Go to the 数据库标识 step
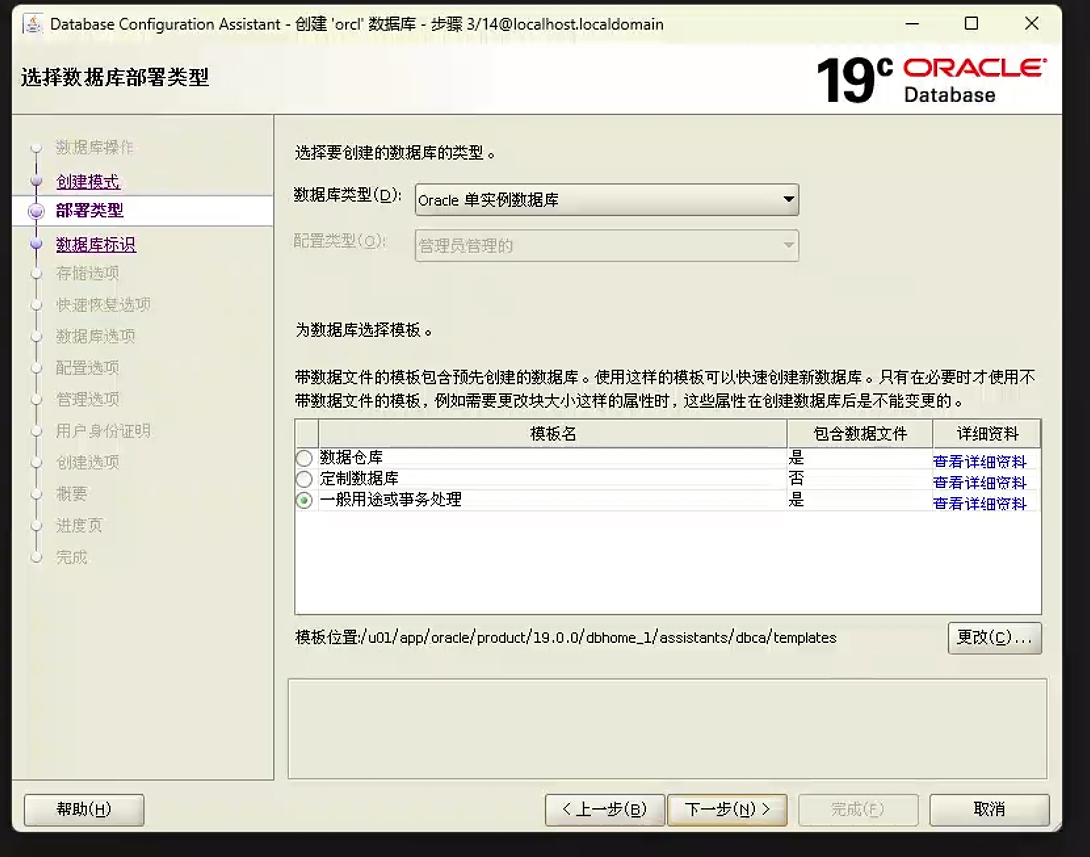 [x=96, y=245]
